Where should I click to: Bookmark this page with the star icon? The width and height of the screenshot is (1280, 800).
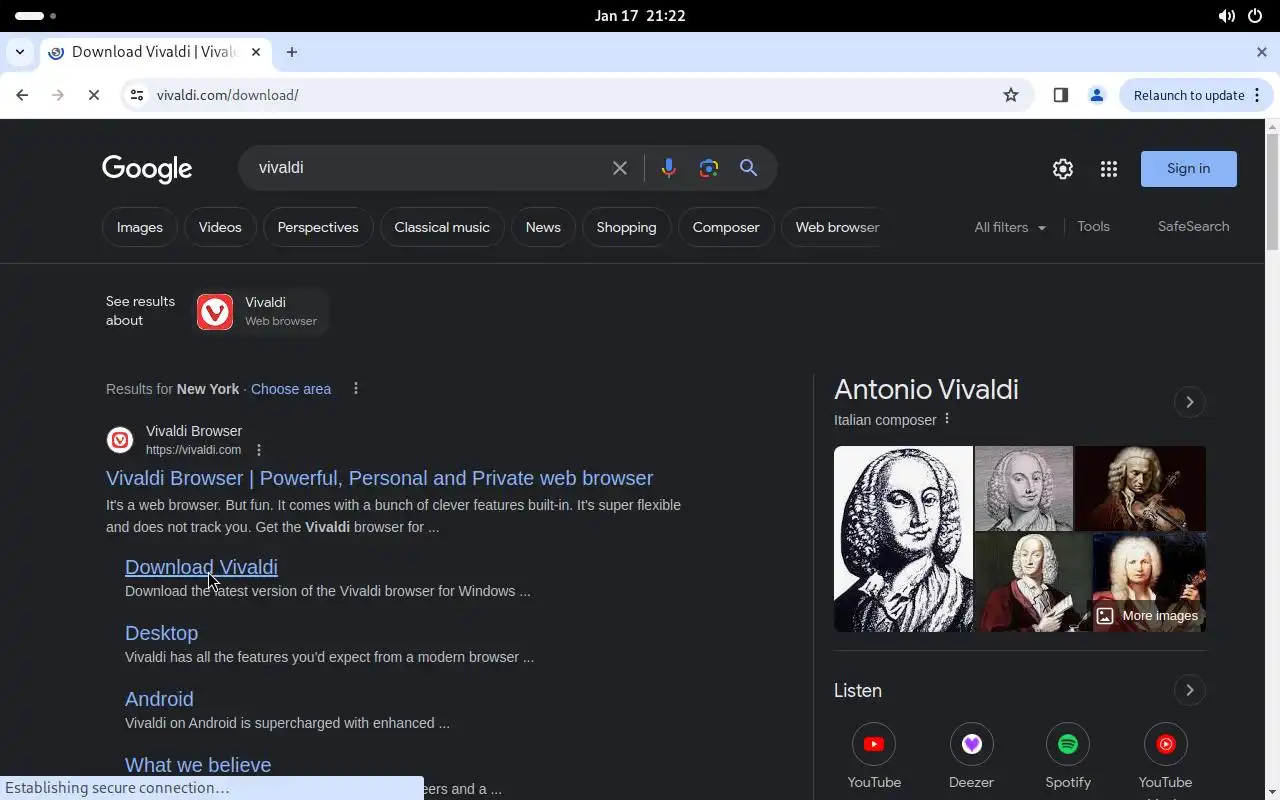[1011, 95]
